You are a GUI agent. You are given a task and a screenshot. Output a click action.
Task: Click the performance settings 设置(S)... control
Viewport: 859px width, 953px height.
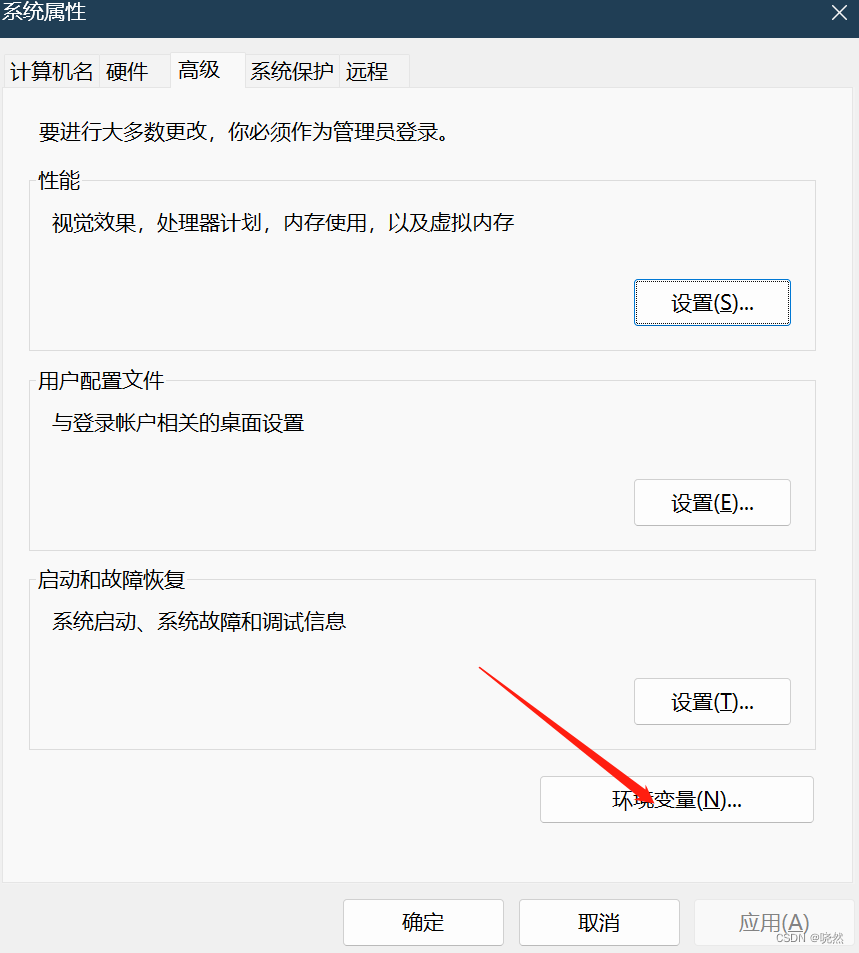tap(712, 302)
